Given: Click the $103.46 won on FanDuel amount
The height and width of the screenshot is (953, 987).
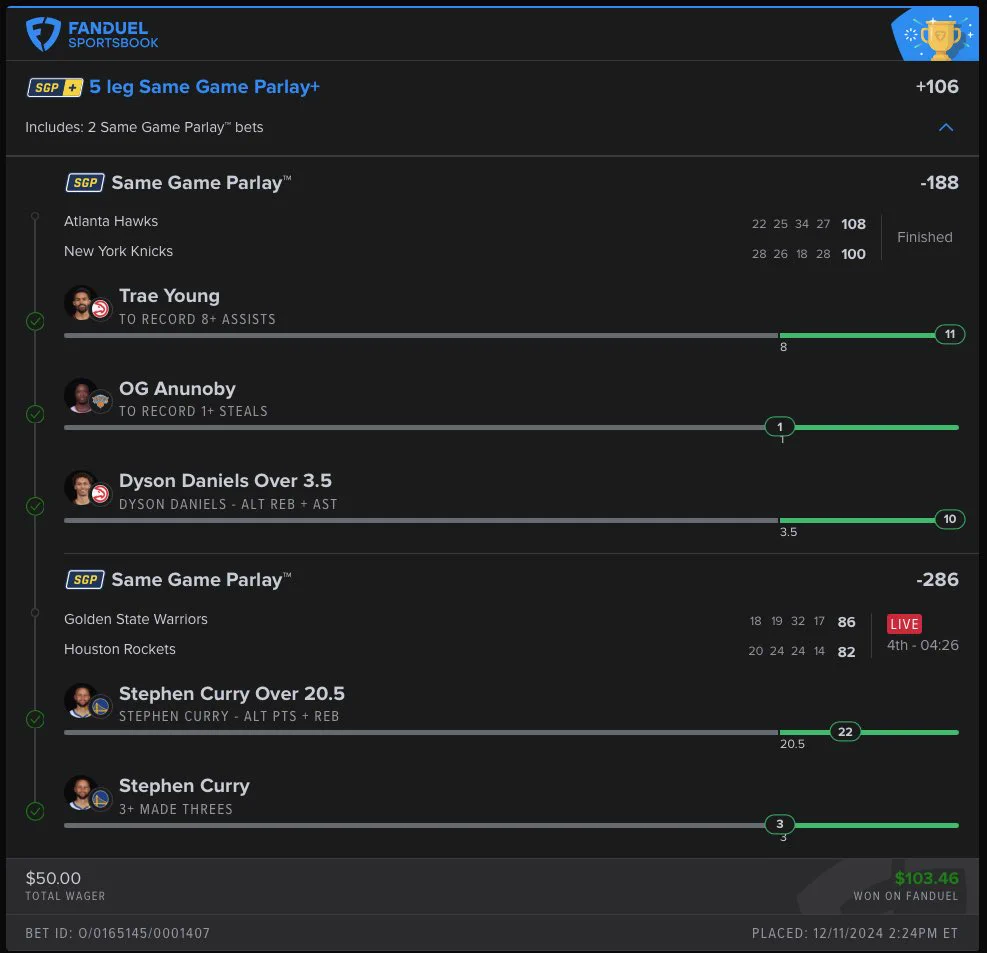Looking at the screenshot, I should [927, 878].
